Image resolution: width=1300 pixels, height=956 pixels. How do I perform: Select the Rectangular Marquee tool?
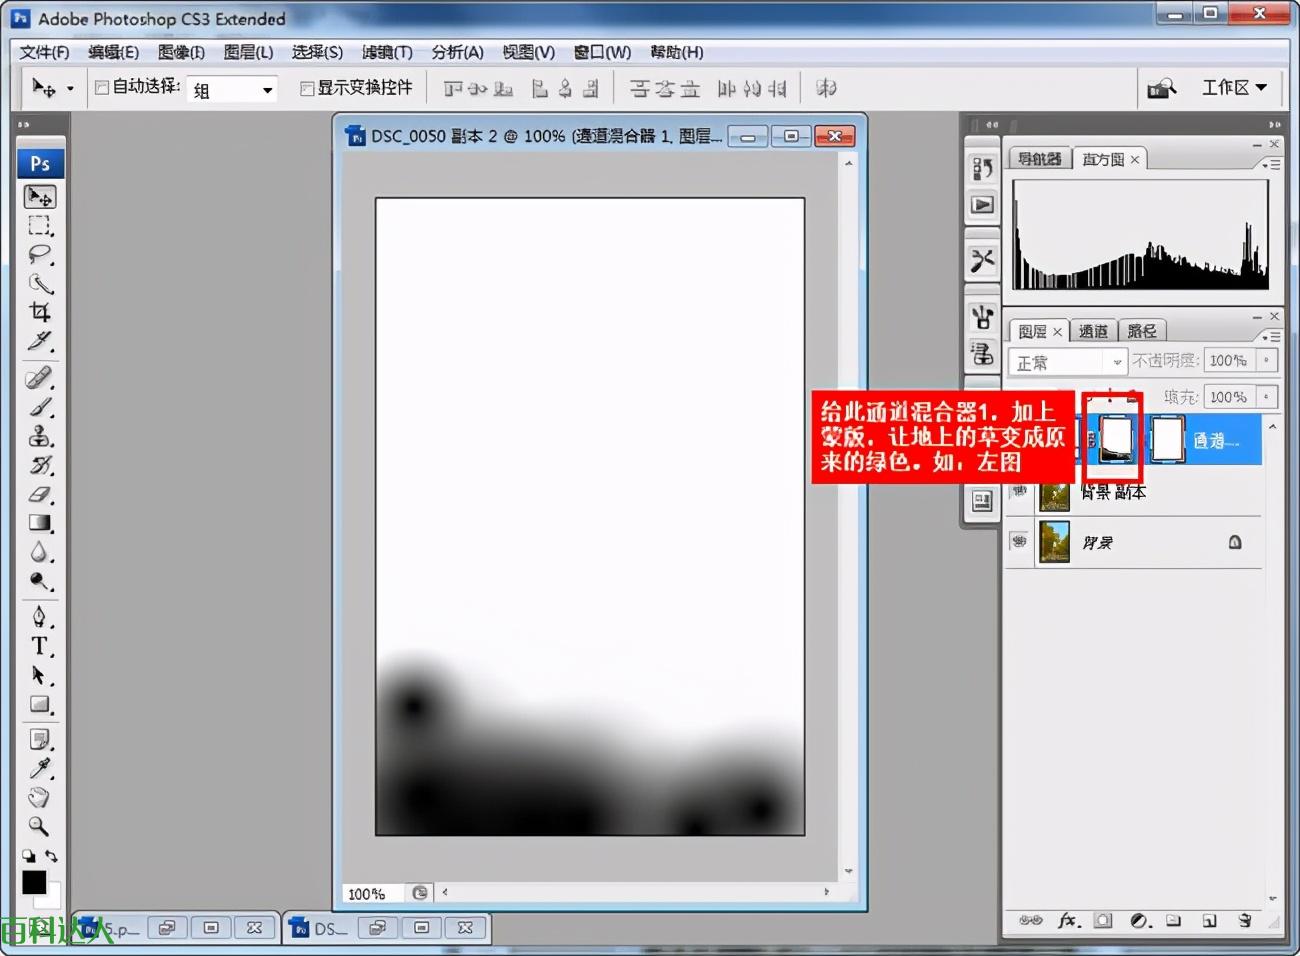[x=40, y=225]
